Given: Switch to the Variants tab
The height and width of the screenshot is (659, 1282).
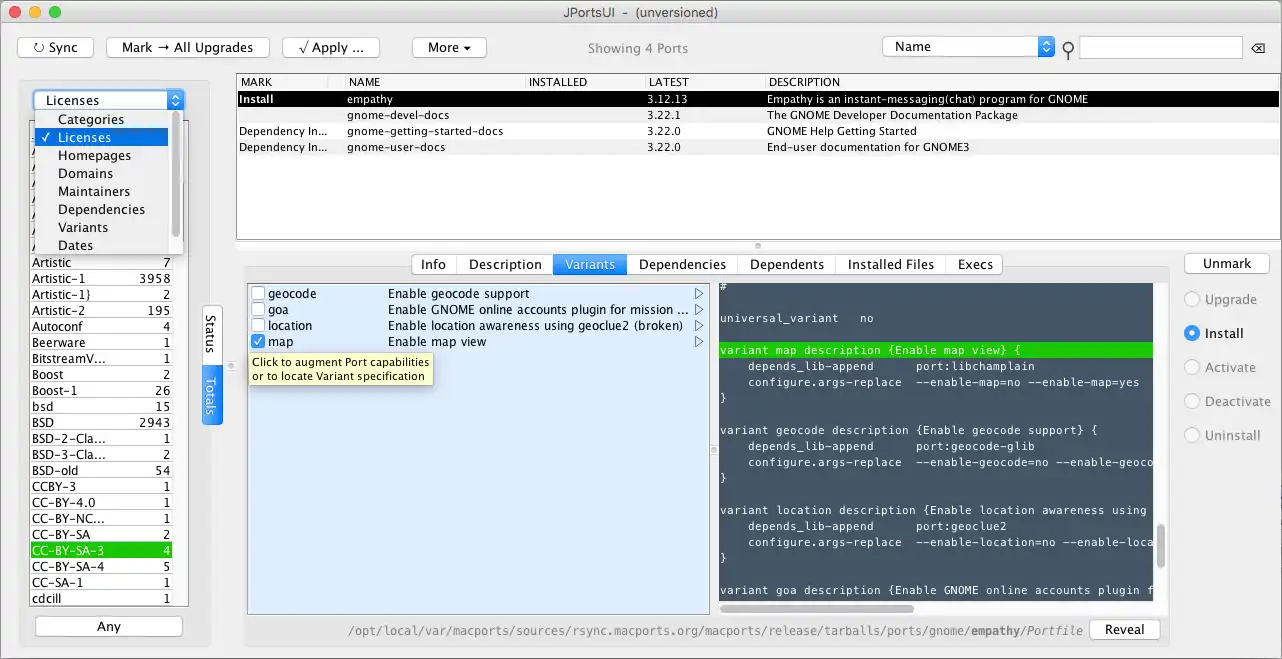Looking at the screenshot, I should click(x=590, y=264).
